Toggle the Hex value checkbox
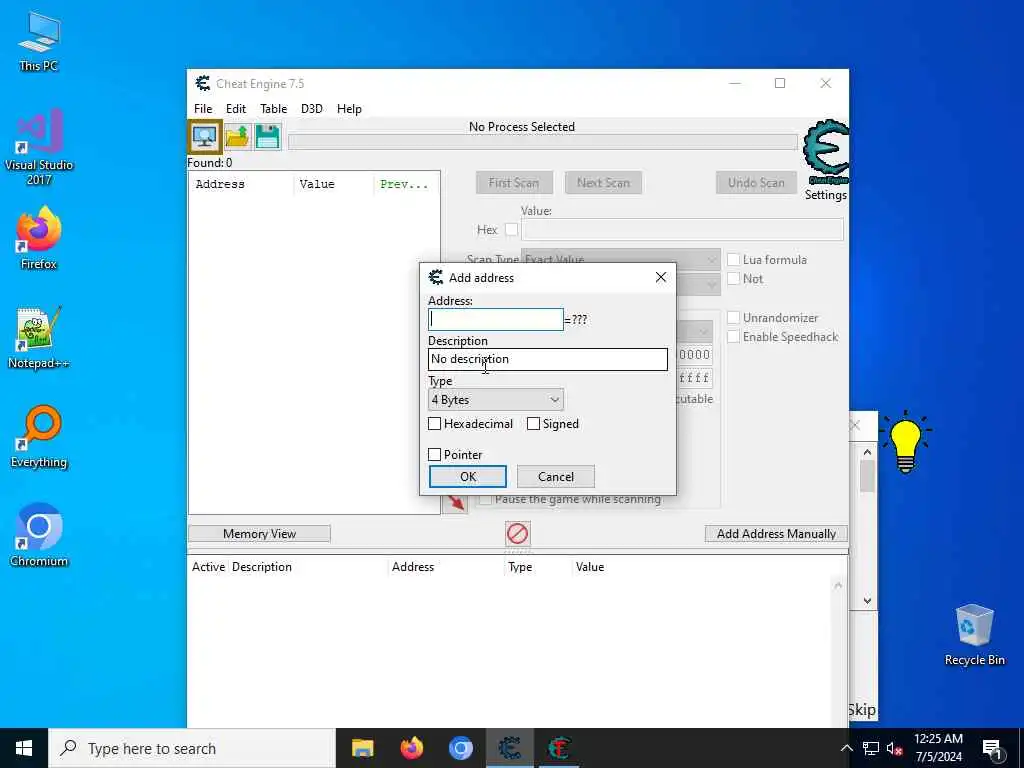This screenshot has width=1024, height=768. coord(511,230)
